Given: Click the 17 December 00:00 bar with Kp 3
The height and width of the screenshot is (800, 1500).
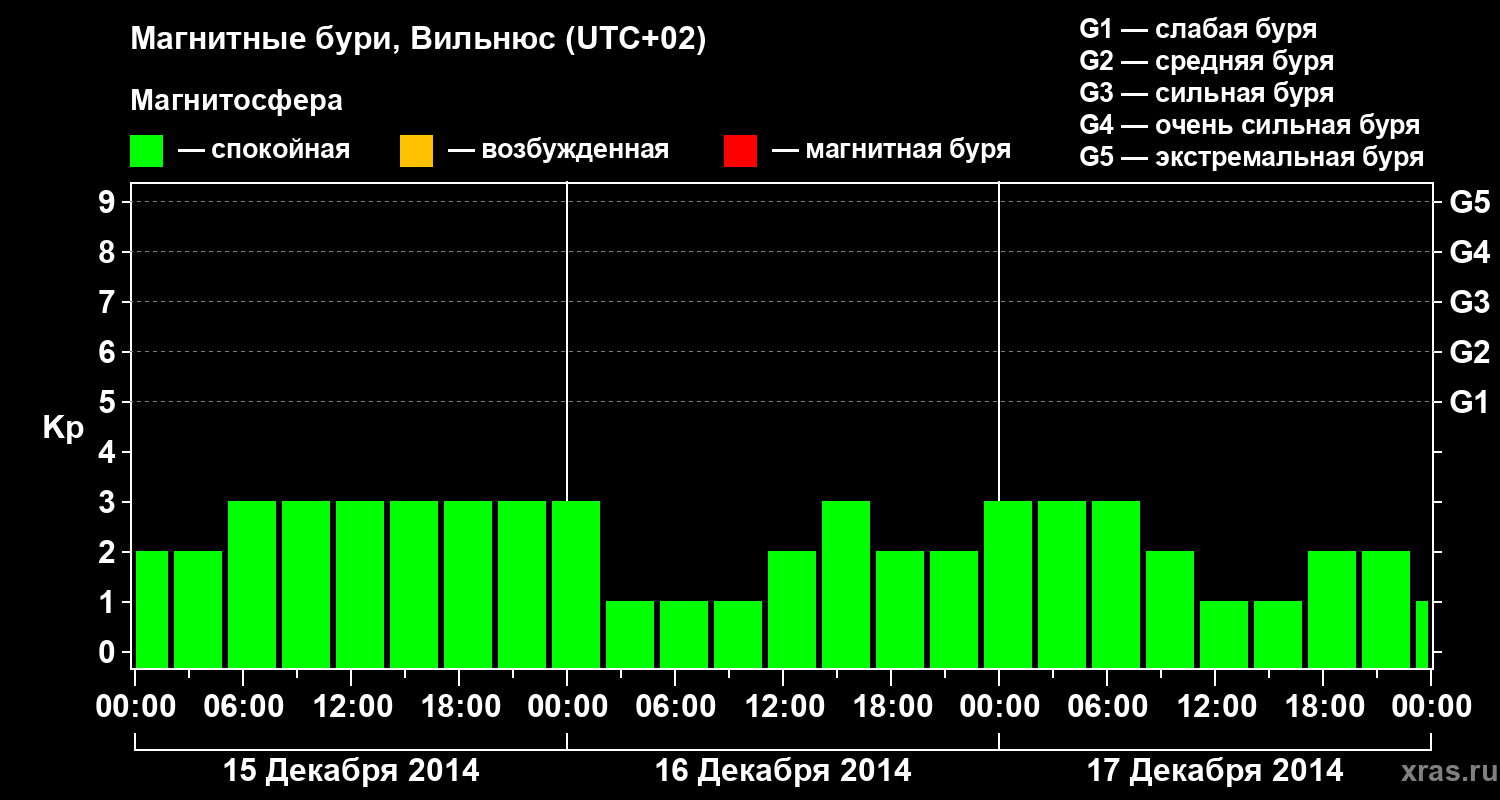Looking at the screenshot, I should click(1008, 584).
